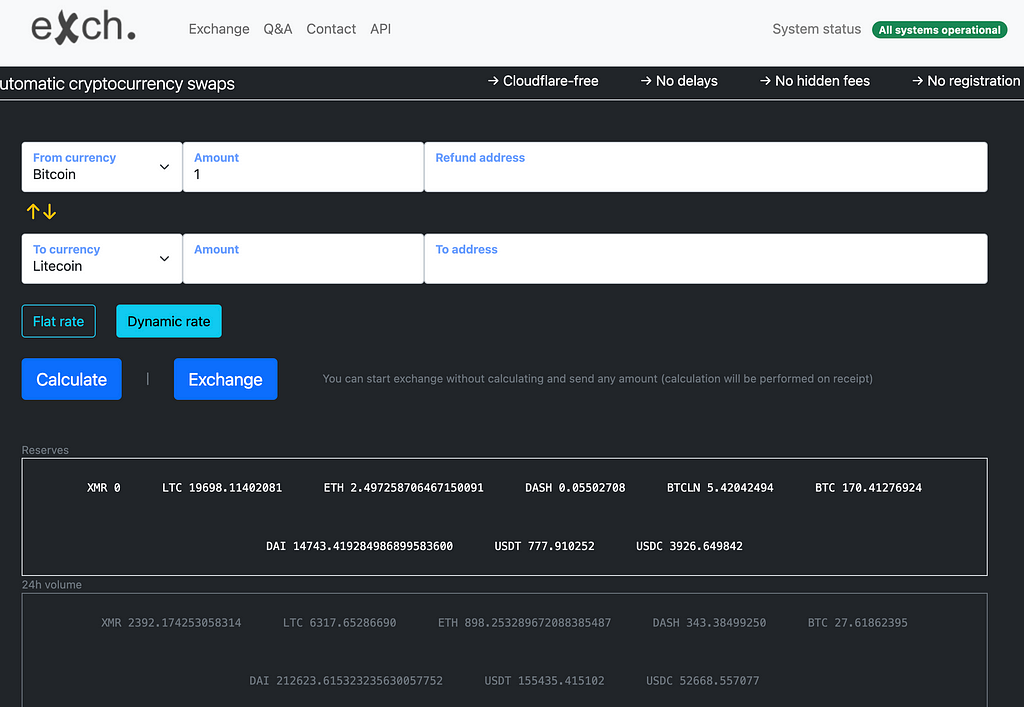
Task: Click the USDC 3926.649842 reserve entry
Action: (689, 546)
